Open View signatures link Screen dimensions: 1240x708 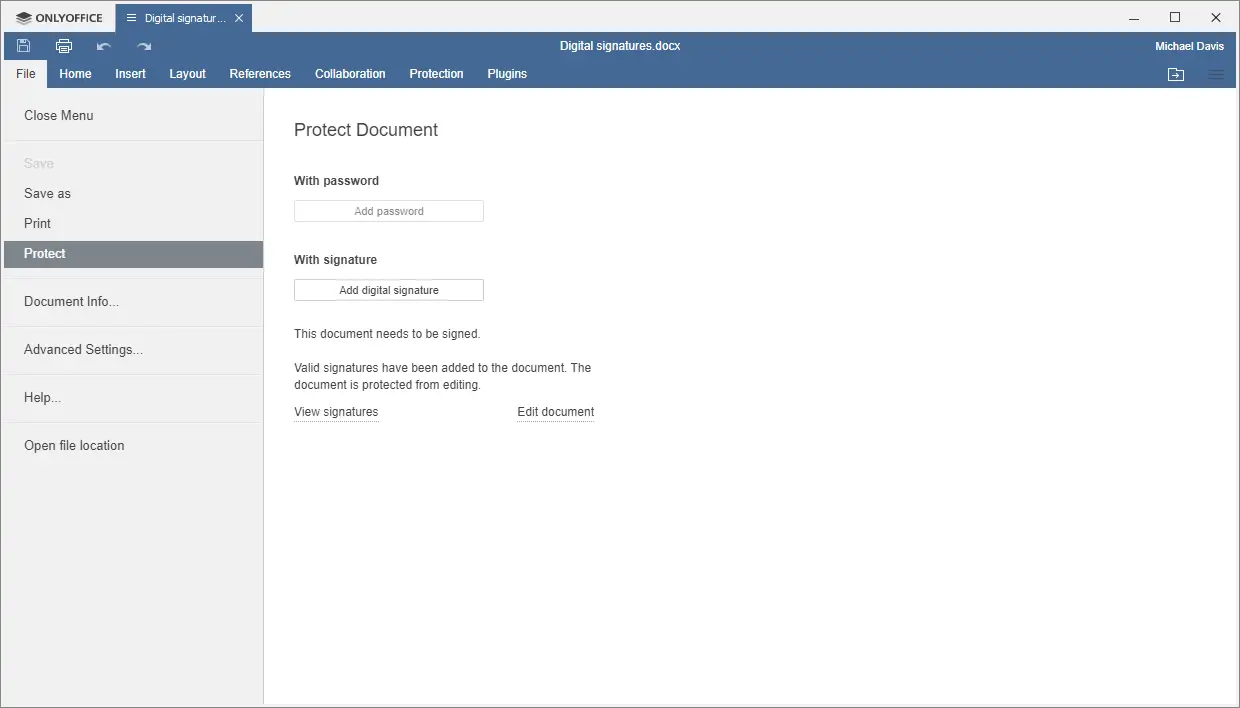click(336, 412)
